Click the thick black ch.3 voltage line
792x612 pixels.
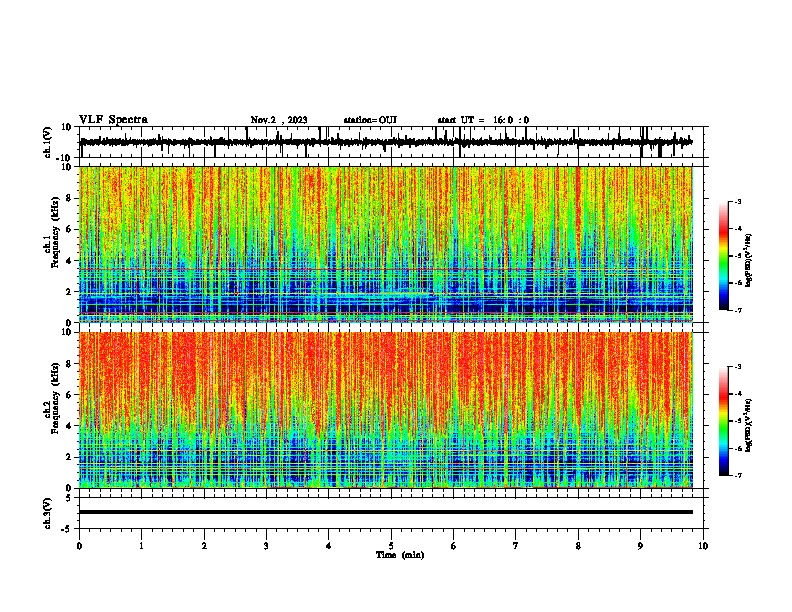click(386, 512)
